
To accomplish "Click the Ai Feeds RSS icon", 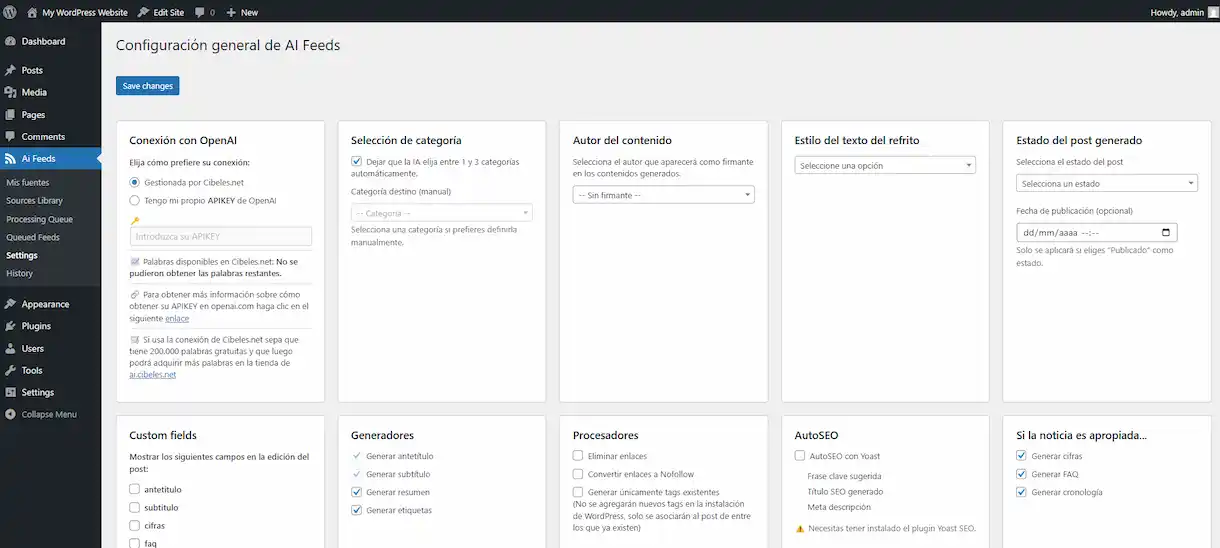I will point(10,159).
